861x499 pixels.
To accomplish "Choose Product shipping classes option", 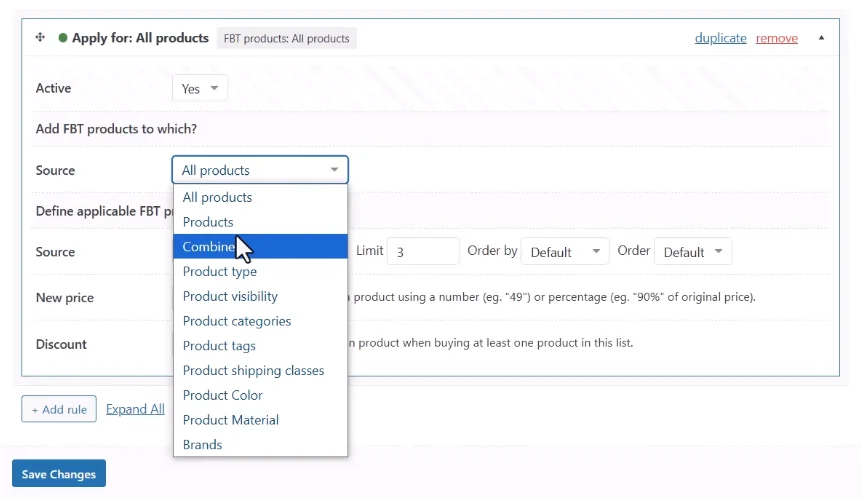I will pyautogui.click(x=253, y=370).
